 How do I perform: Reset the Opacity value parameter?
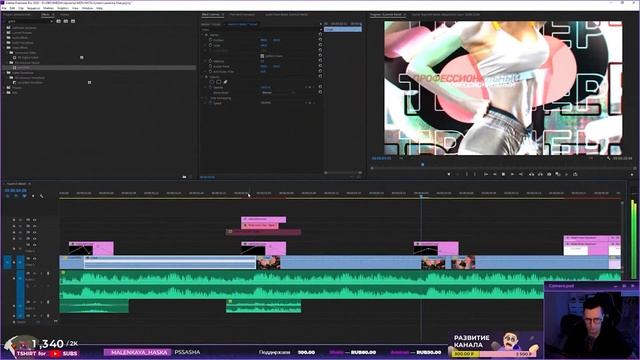[x=320, y=87]
